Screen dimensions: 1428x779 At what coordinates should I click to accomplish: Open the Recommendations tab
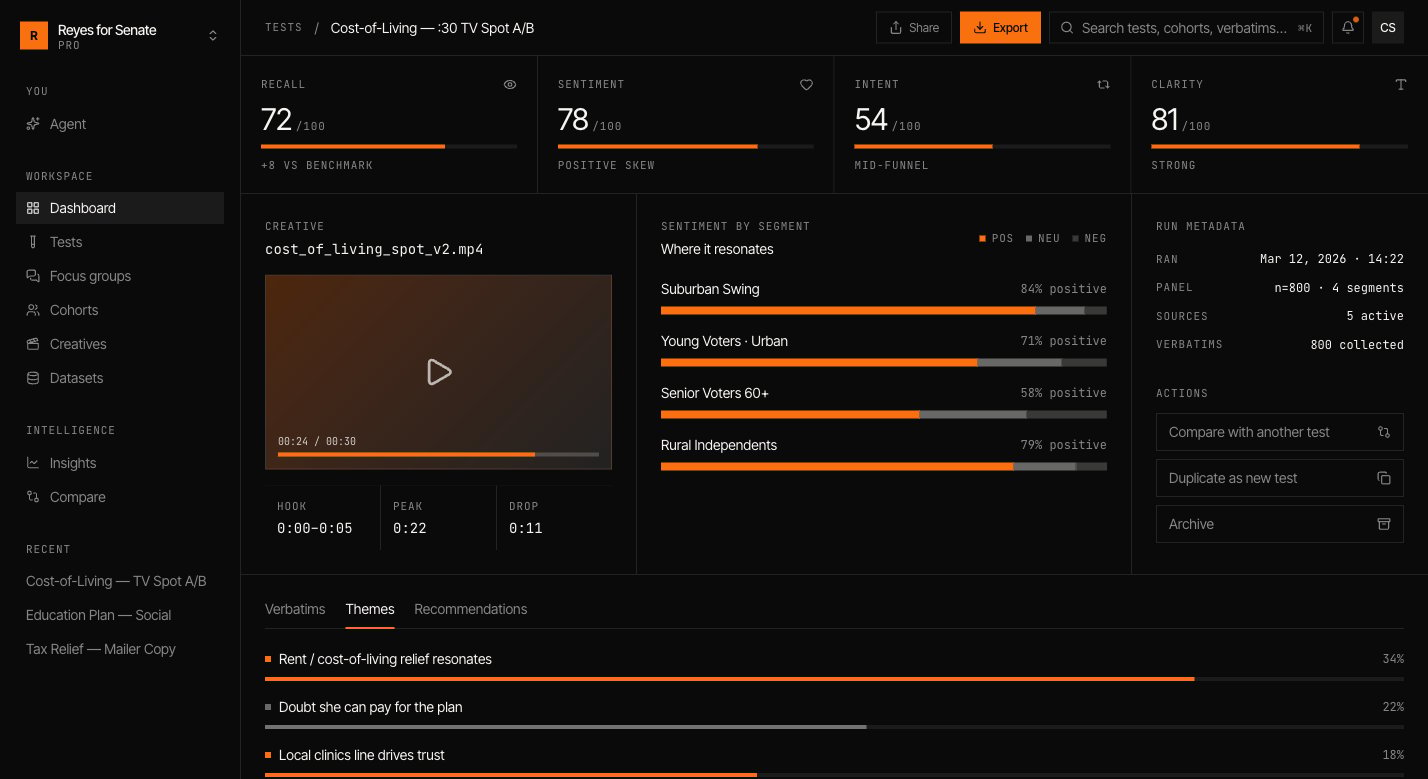click(x=470, y=609)
